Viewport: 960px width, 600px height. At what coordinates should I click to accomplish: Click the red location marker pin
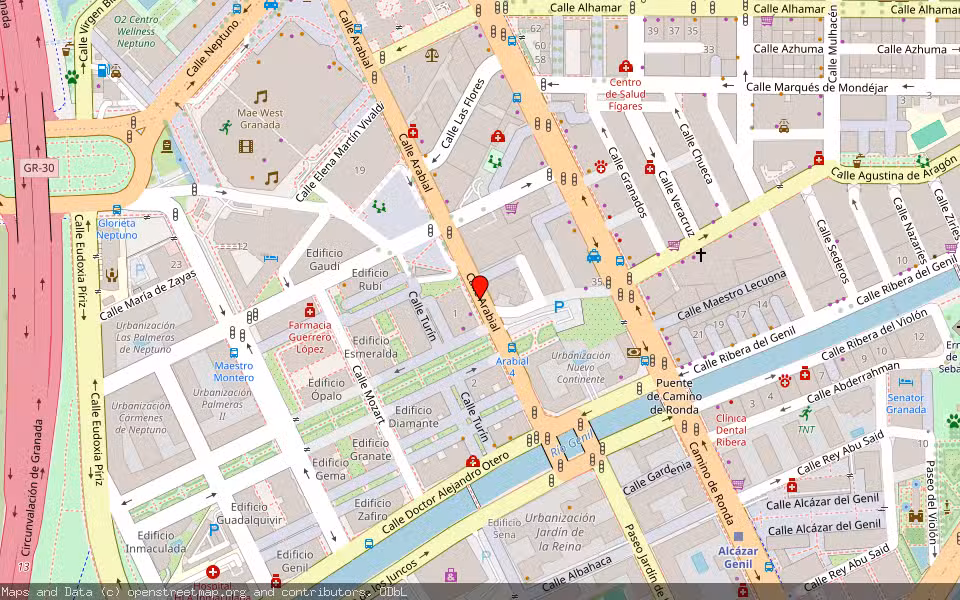click(481, 288)
